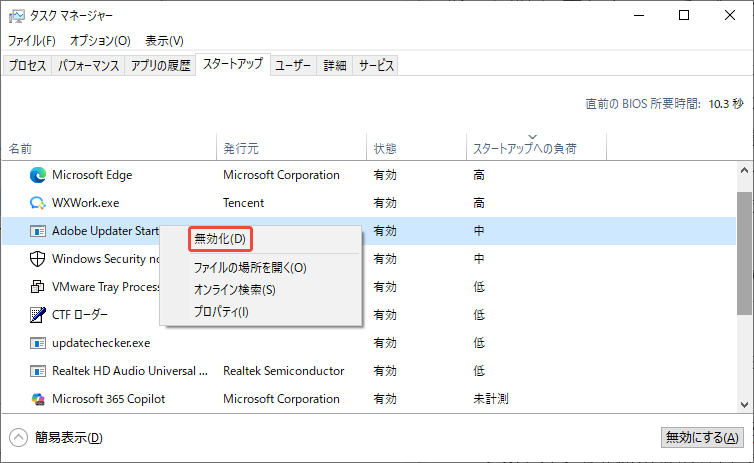Screen dimensions: 754x463
Task: Switch to the アプリの履歴 tab
Action: point(161,65)
